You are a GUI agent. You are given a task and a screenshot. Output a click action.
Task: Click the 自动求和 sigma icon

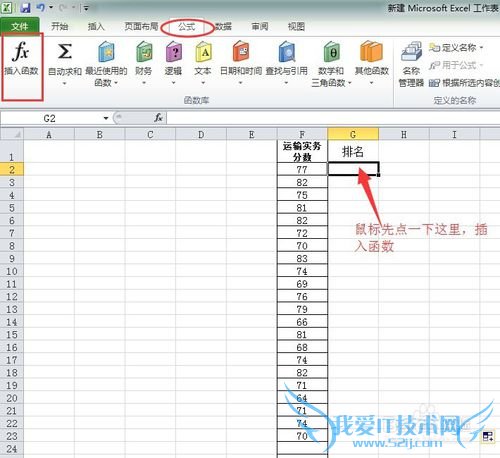(65, 52)
